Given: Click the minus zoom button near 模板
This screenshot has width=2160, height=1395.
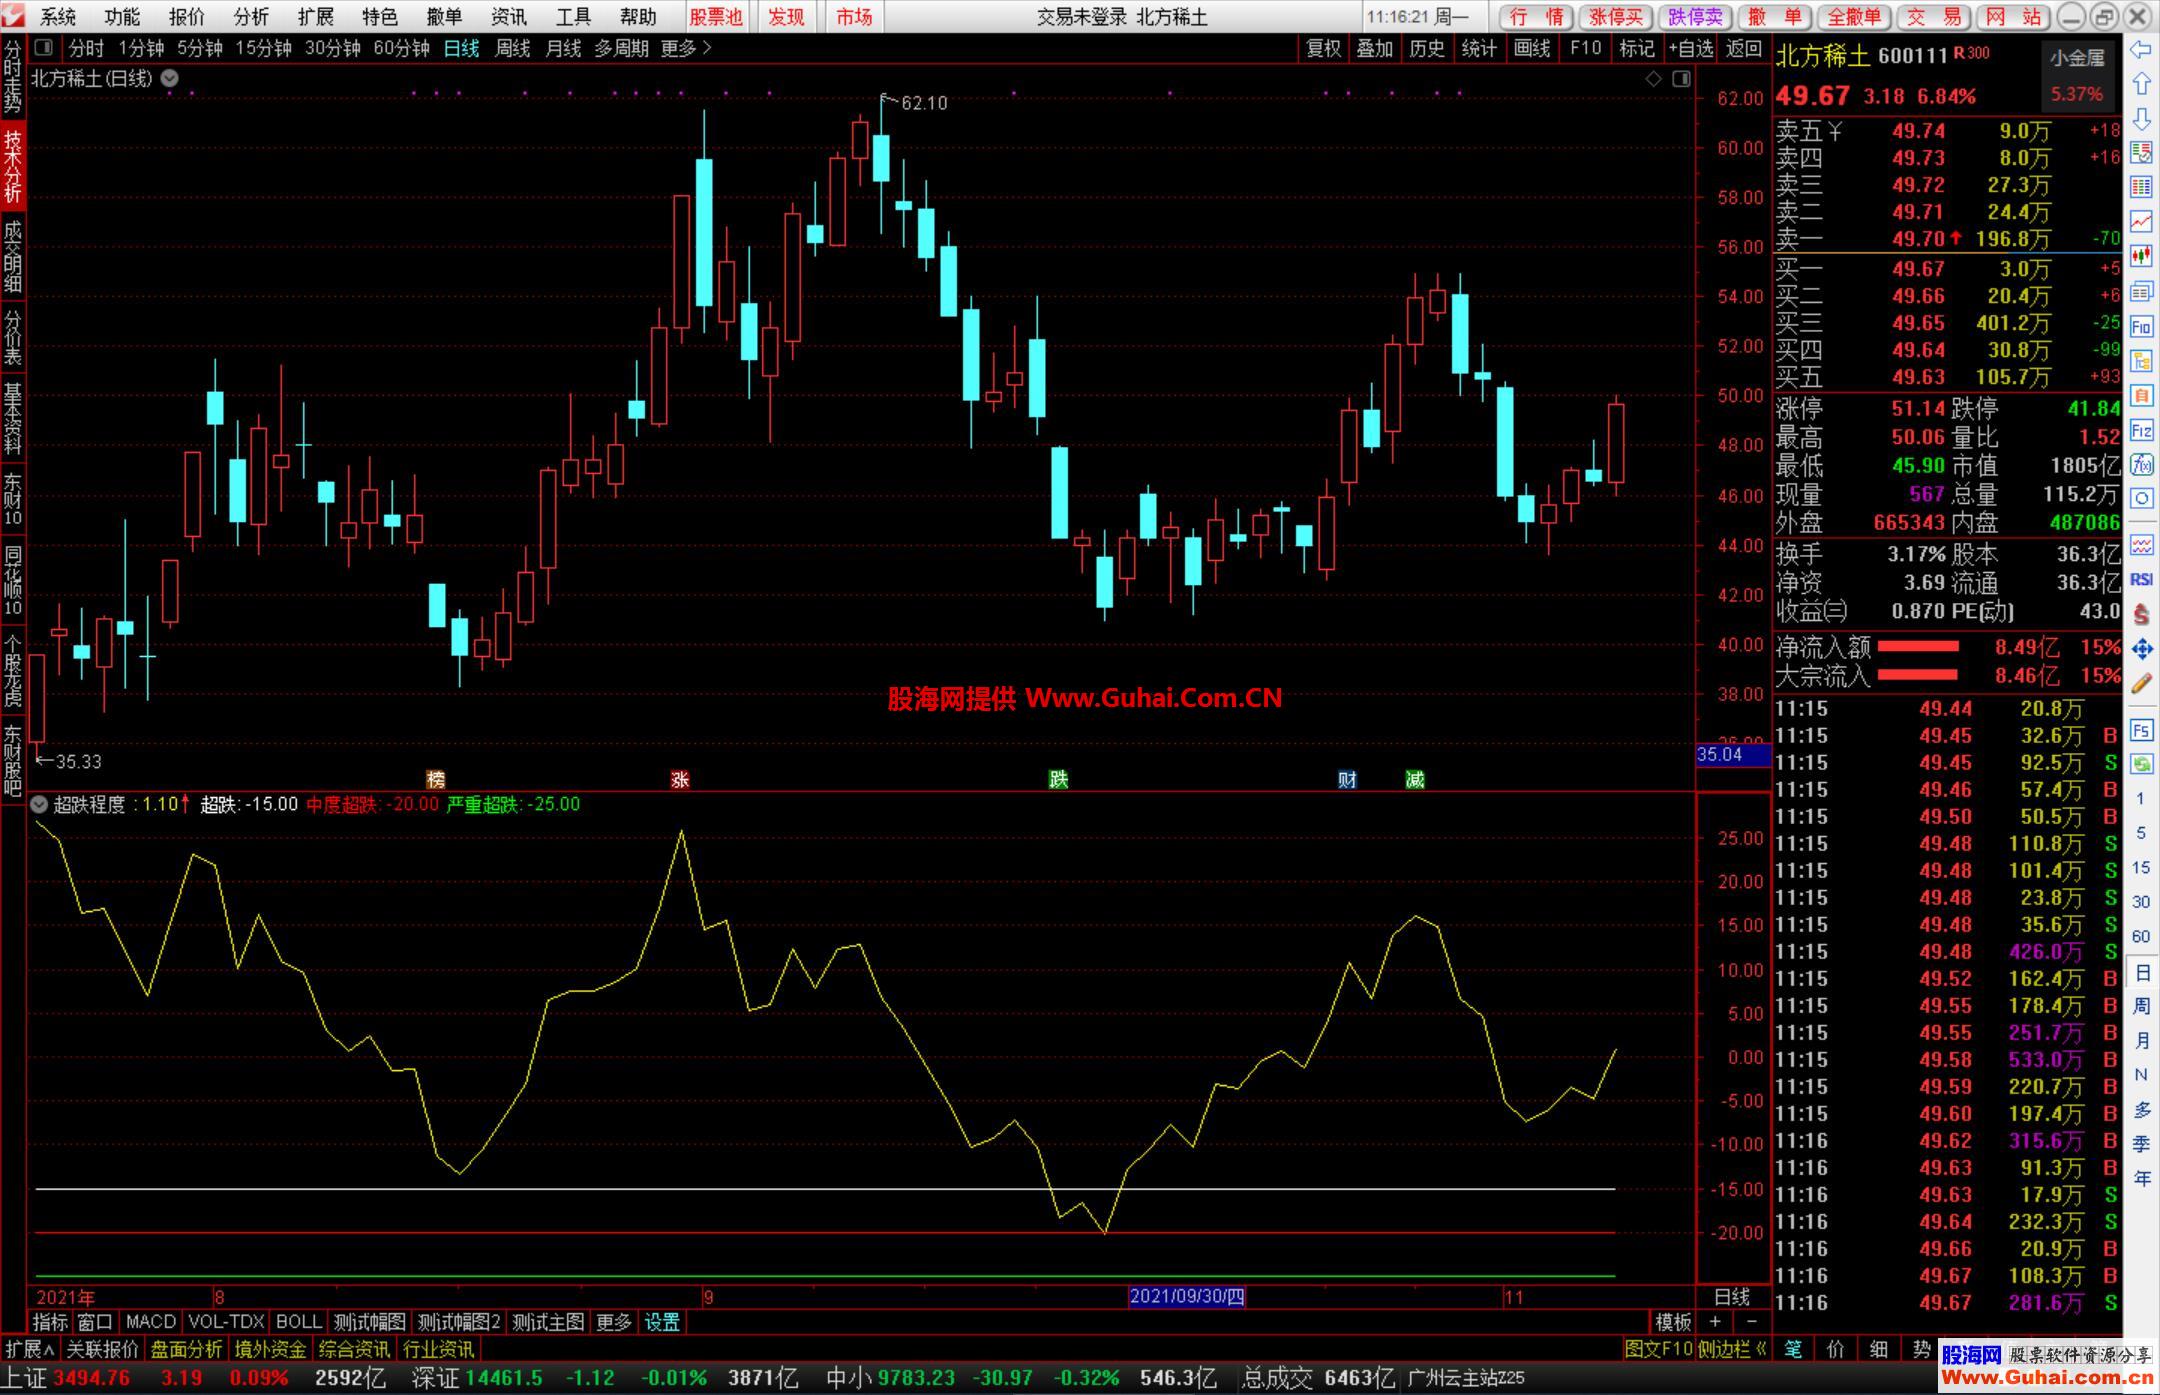Looking at the screenshot, I should click(1751, 1322).
